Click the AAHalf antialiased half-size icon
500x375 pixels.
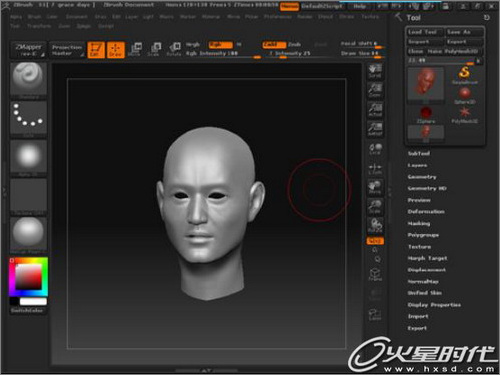[x=375, y=129]
